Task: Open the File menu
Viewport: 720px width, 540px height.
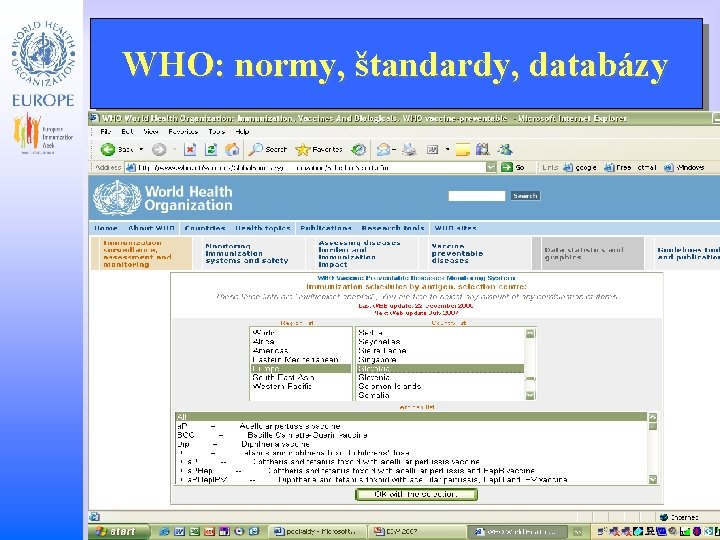Action: click(x=106, y=131)
